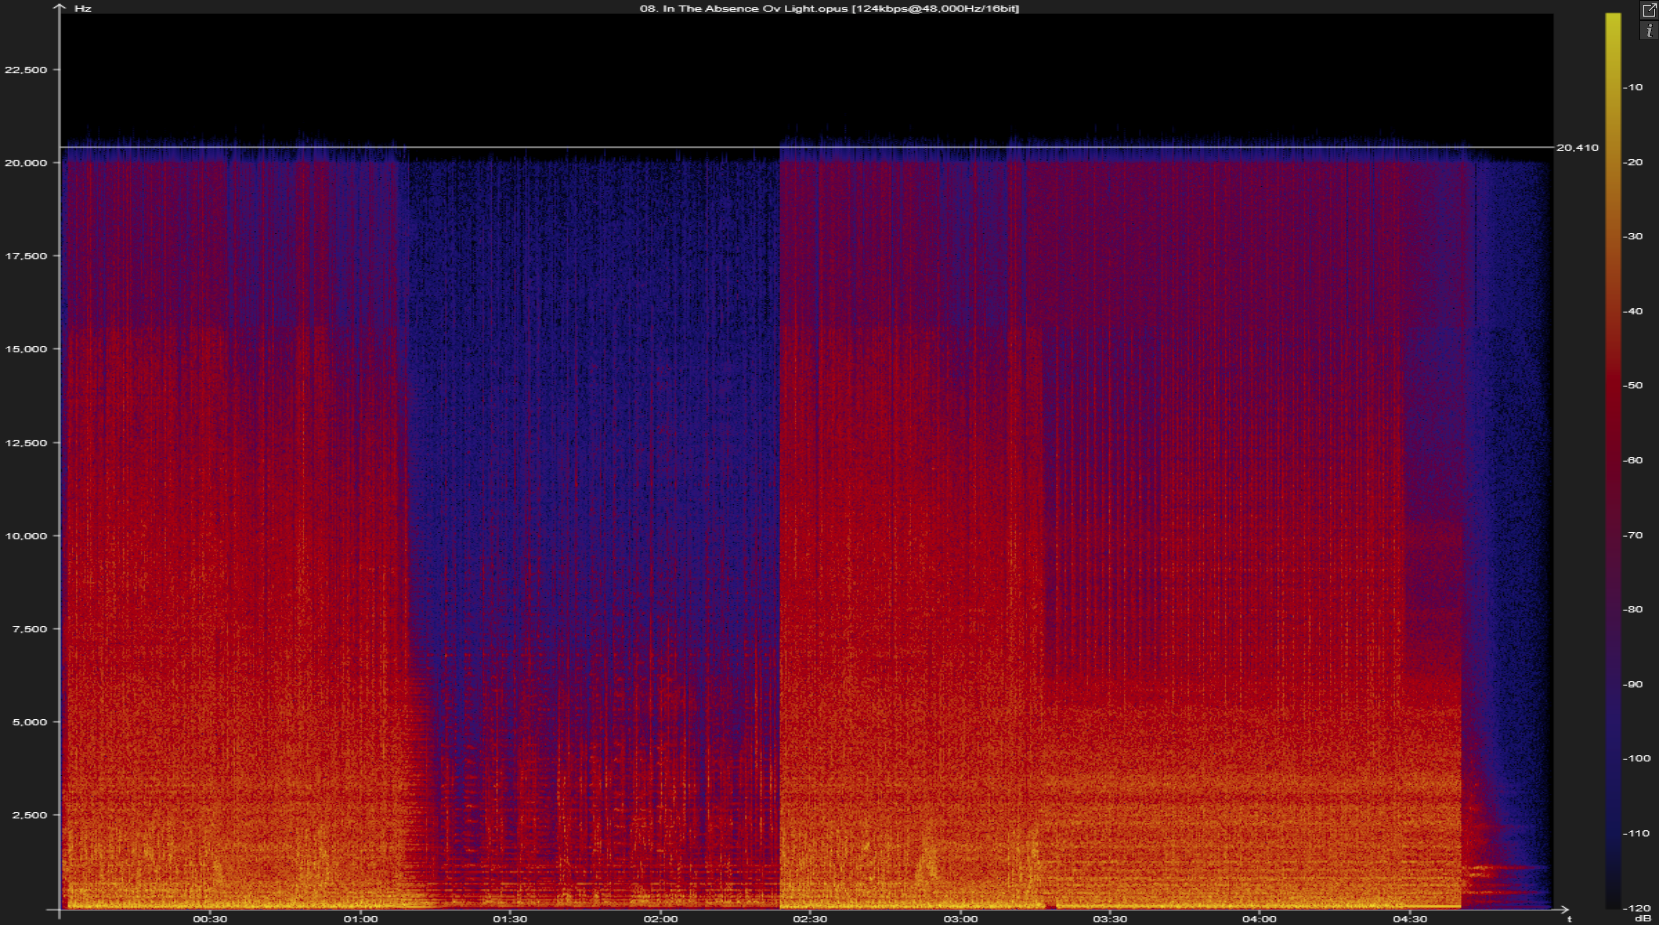
Task: Click the -20 dB scale label
Action: (1633, 162)
